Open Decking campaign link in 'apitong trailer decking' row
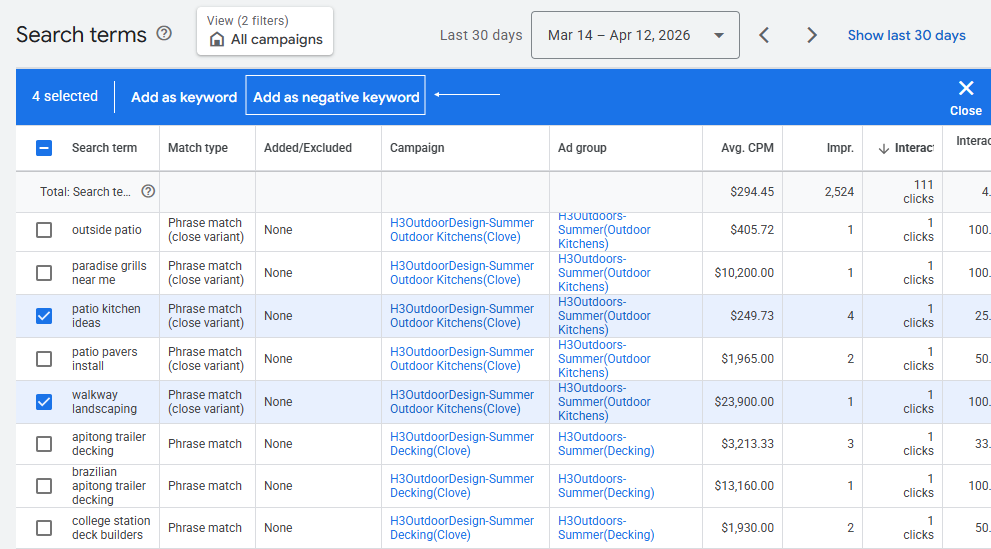 pyautogui.click(x=462, y=444)
